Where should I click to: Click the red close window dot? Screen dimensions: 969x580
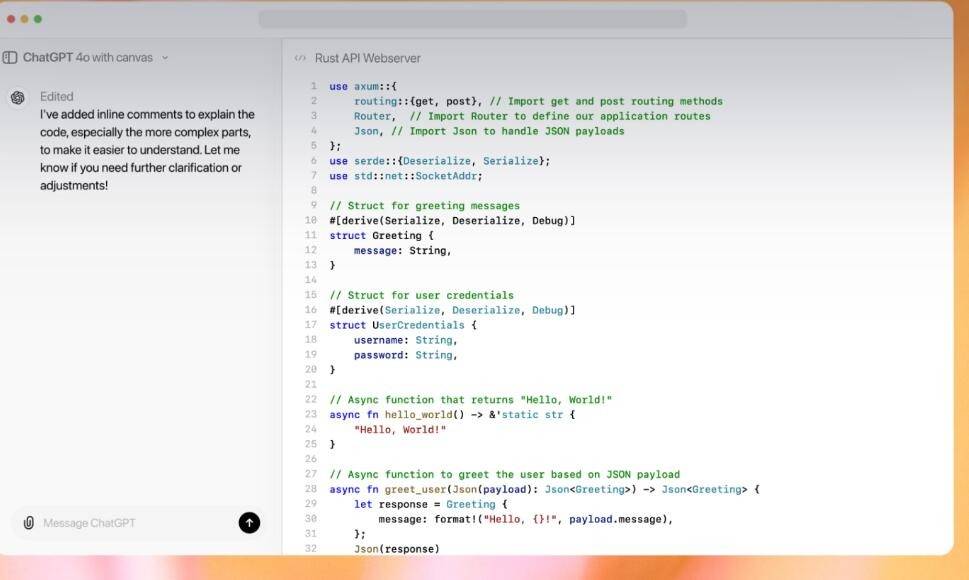pyautogui.click(x=11, y=19)
